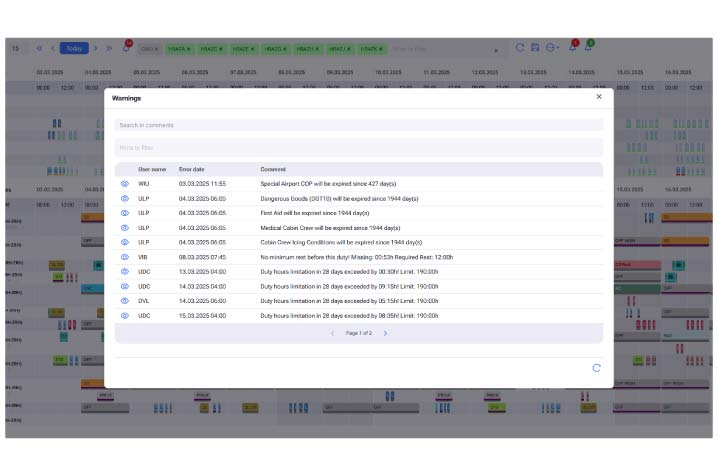Select the user name DVL

coord(144,301)
